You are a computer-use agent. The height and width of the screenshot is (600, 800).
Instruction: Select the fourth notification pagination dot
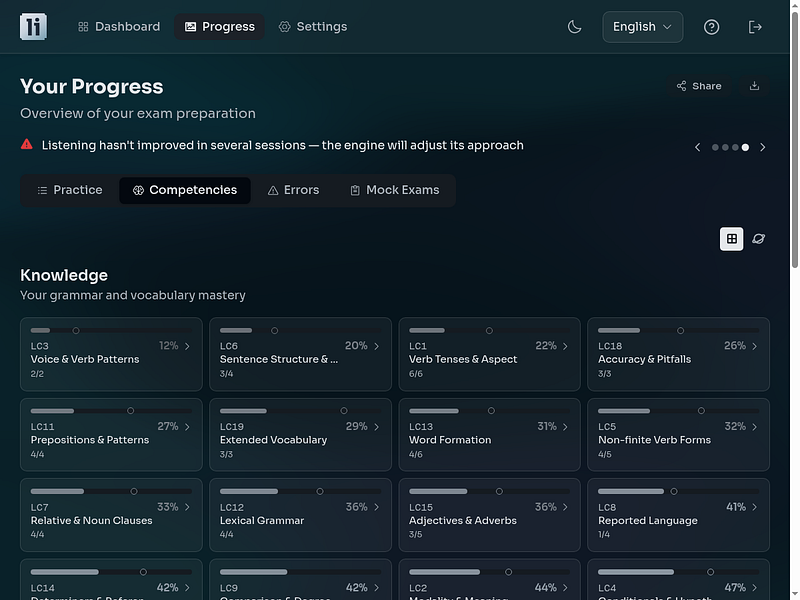click(x=745, y=147)
